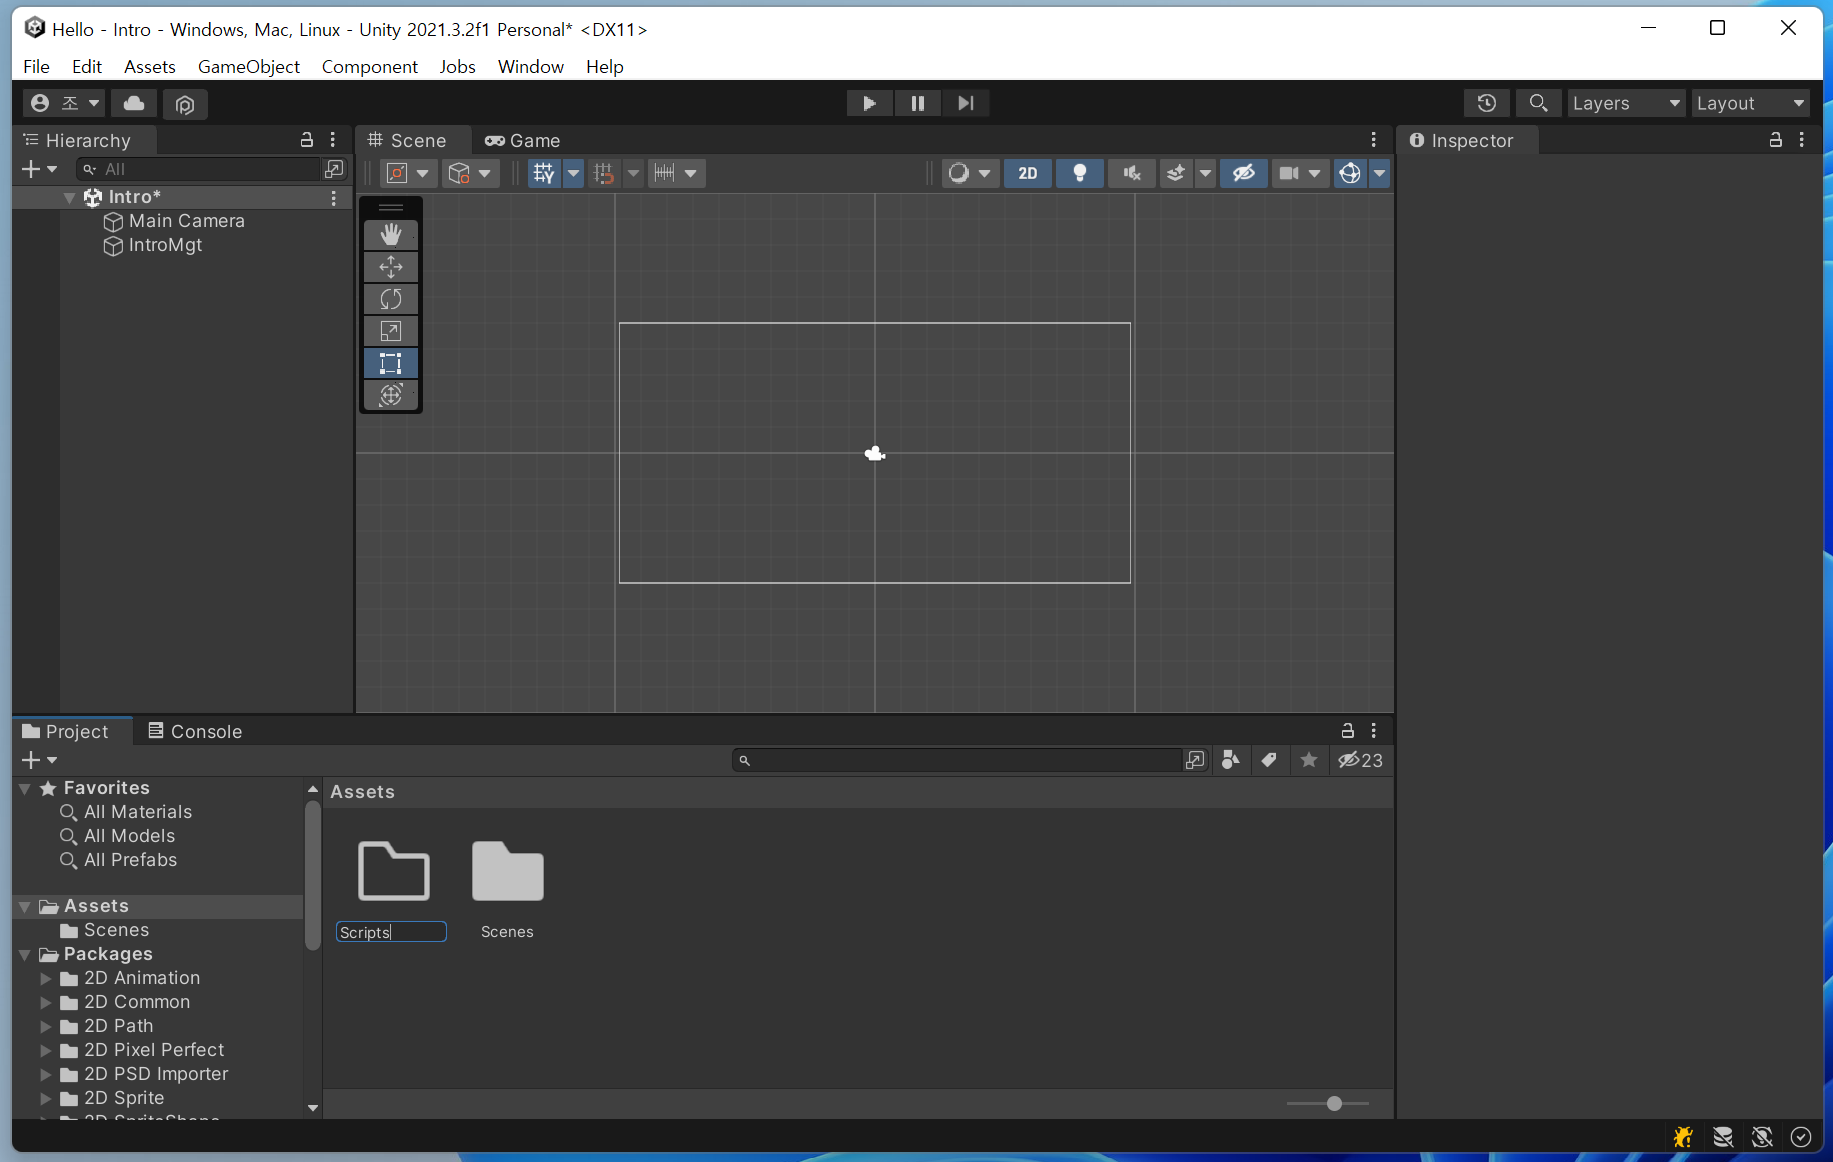Toggle the scene grid visibility

(544, 173)
